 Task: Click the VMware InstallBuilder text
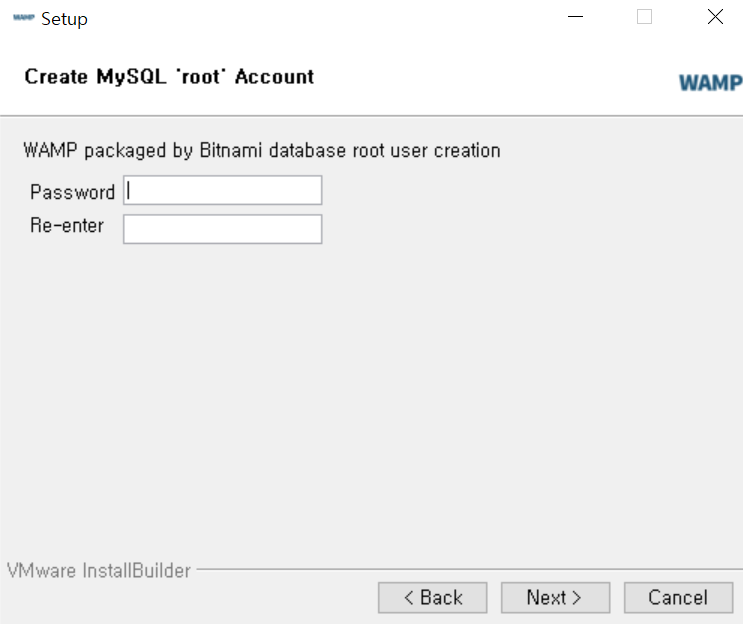[x=99, y=570]
